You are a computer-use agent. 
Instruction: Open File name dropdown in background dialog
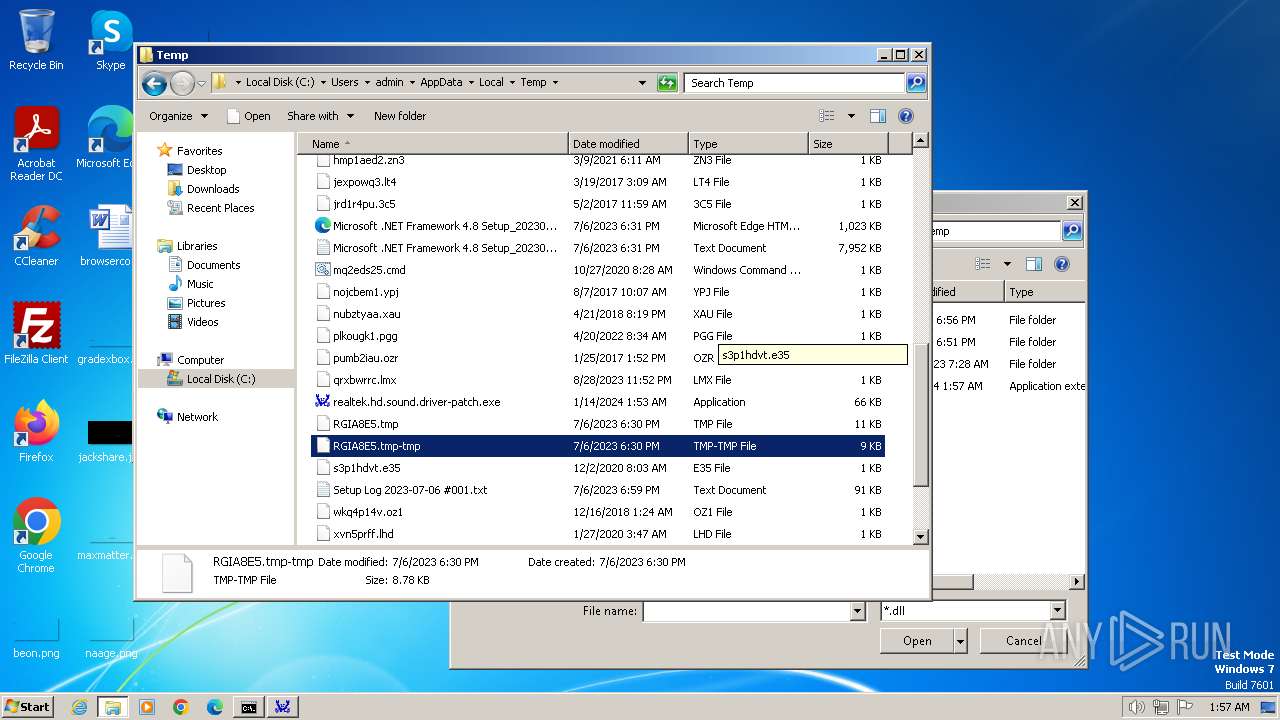tap(857, 611)
